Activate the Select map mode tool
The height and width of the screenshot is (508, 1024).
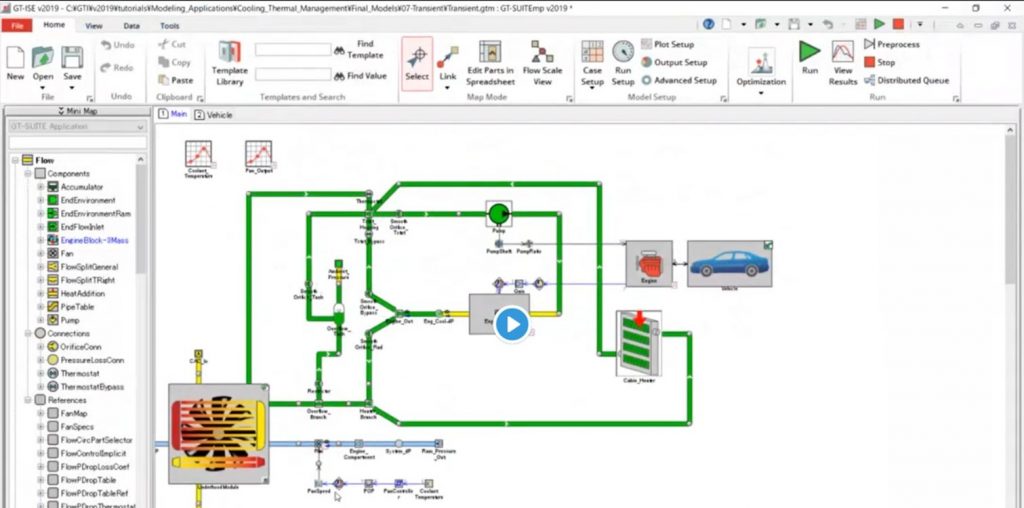tap(417, 63)
